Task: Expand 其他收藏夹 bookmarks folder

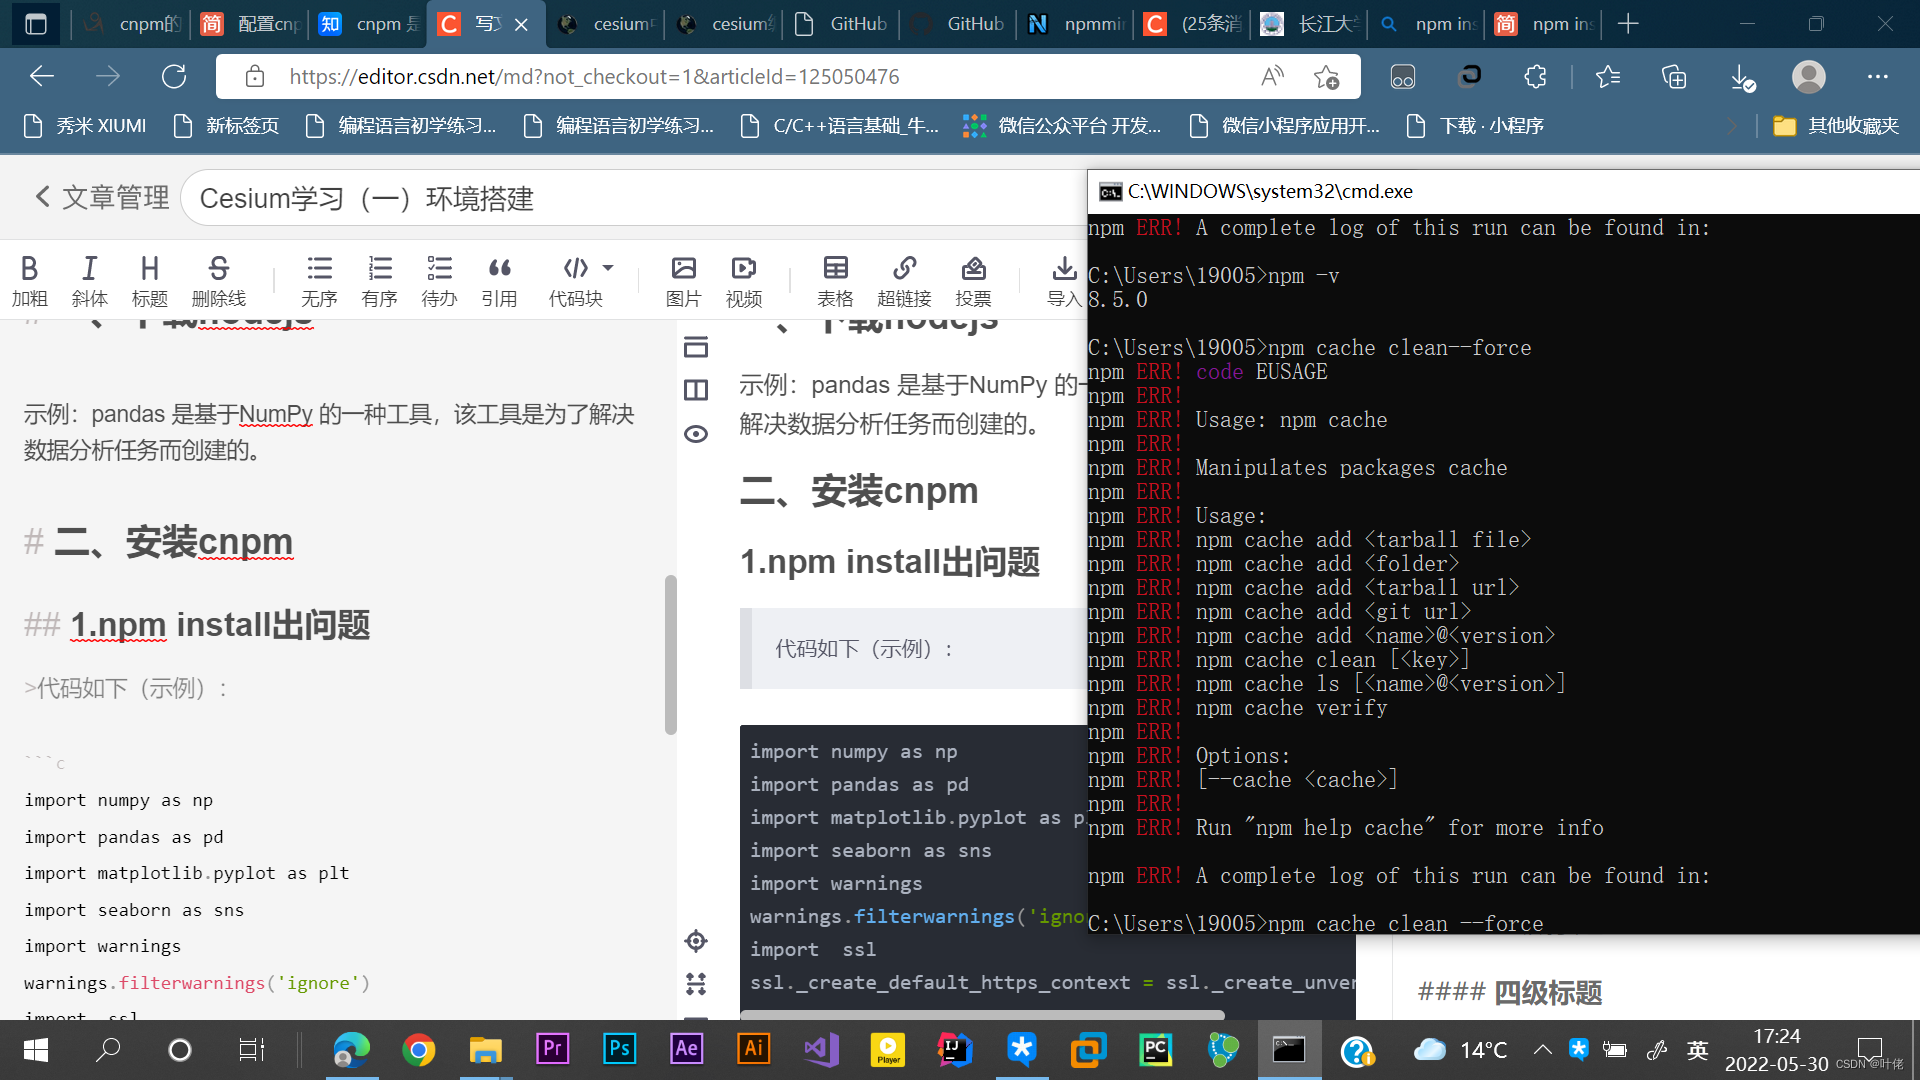Action: 1837,126
